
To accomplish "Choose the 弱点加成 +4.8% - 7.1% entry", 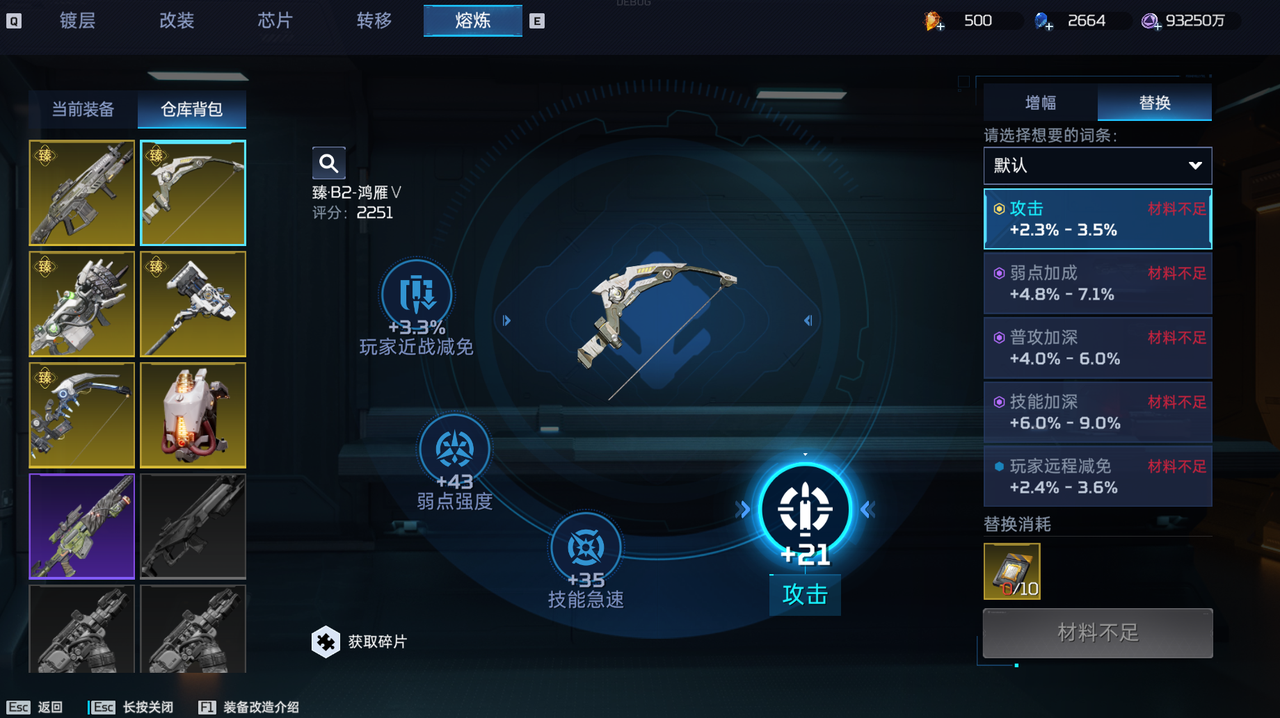I will 1098,283.
